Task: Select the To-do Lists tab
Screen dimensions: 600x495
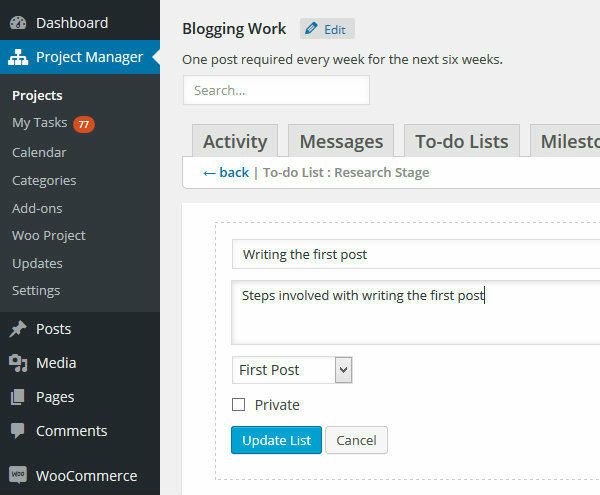Action: click(x=461, y=141)
